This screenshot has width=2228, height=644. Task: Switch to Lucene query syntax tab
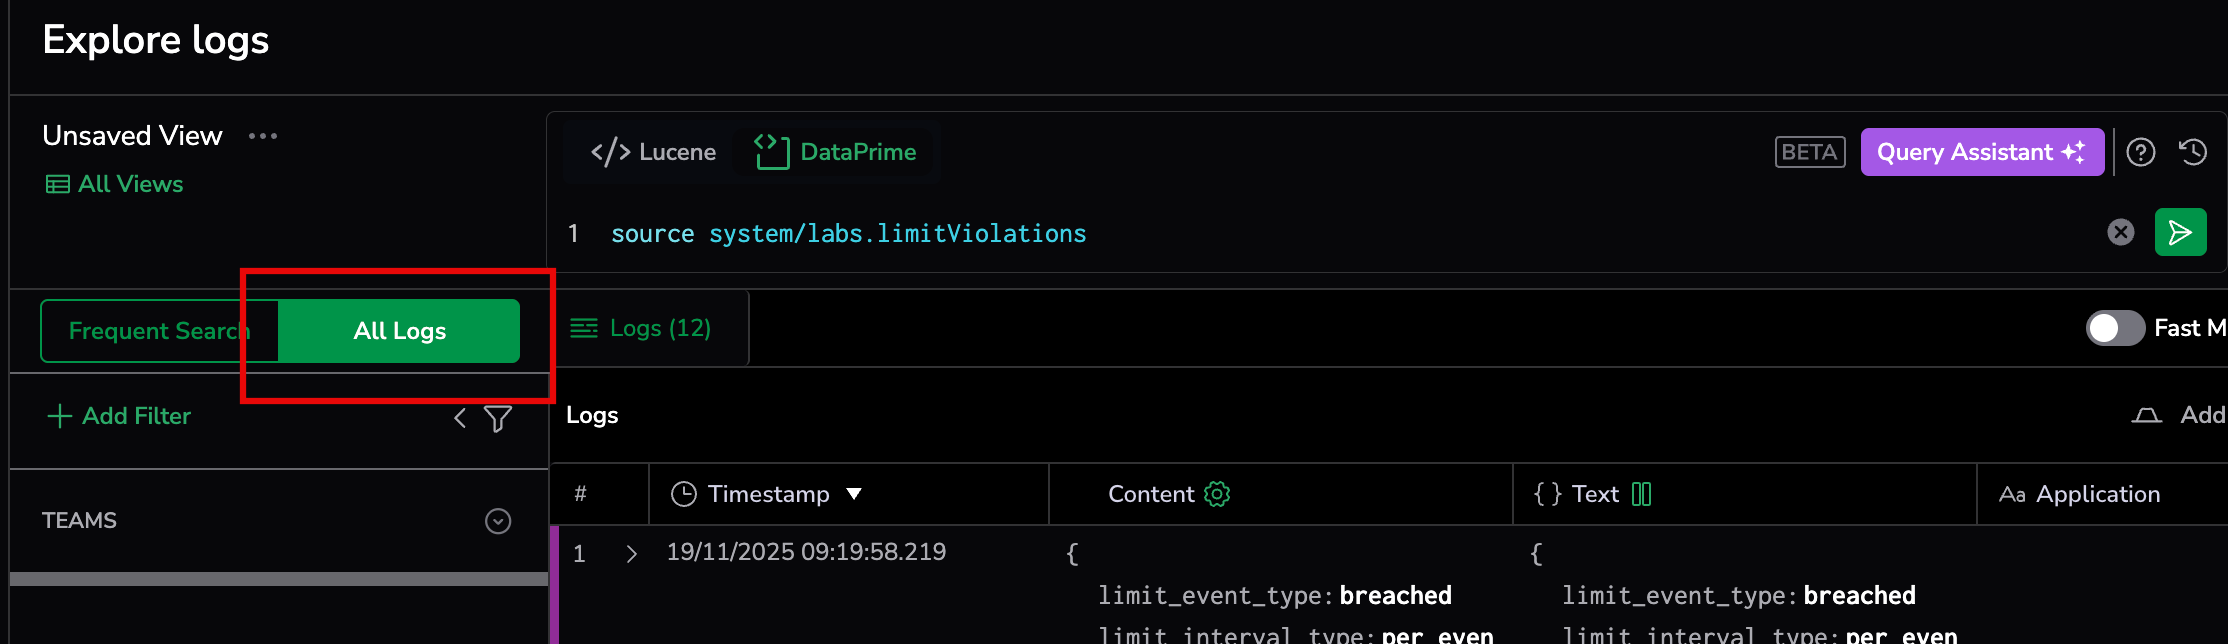[x=654, y=152]
